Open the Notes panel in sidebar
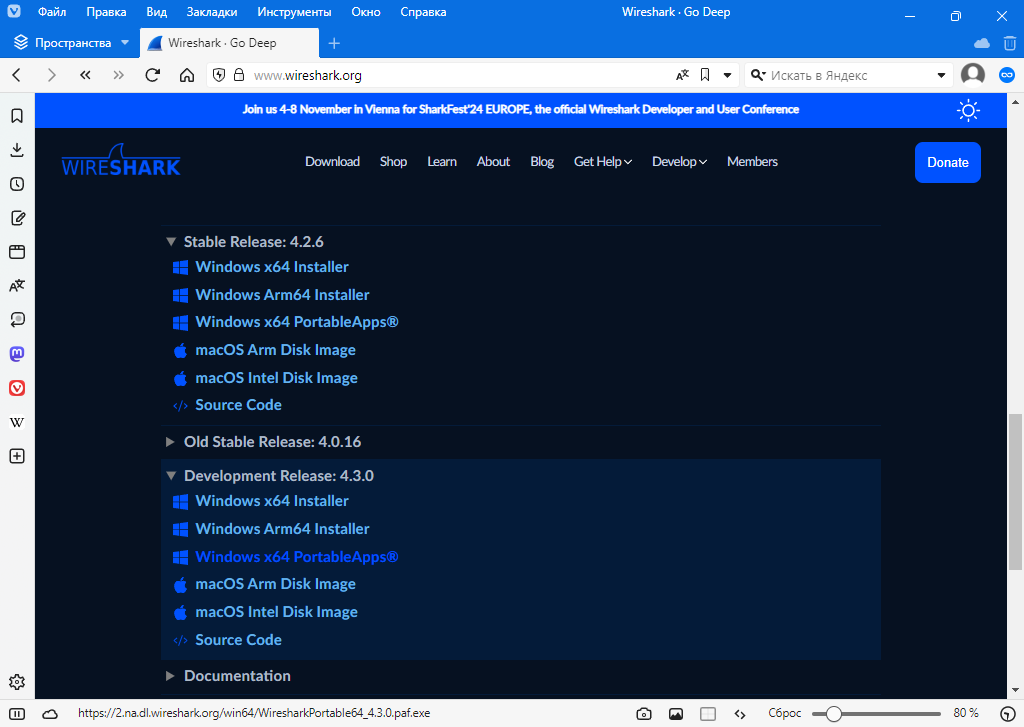The image size is (1024, 727). tap(17, 218)
